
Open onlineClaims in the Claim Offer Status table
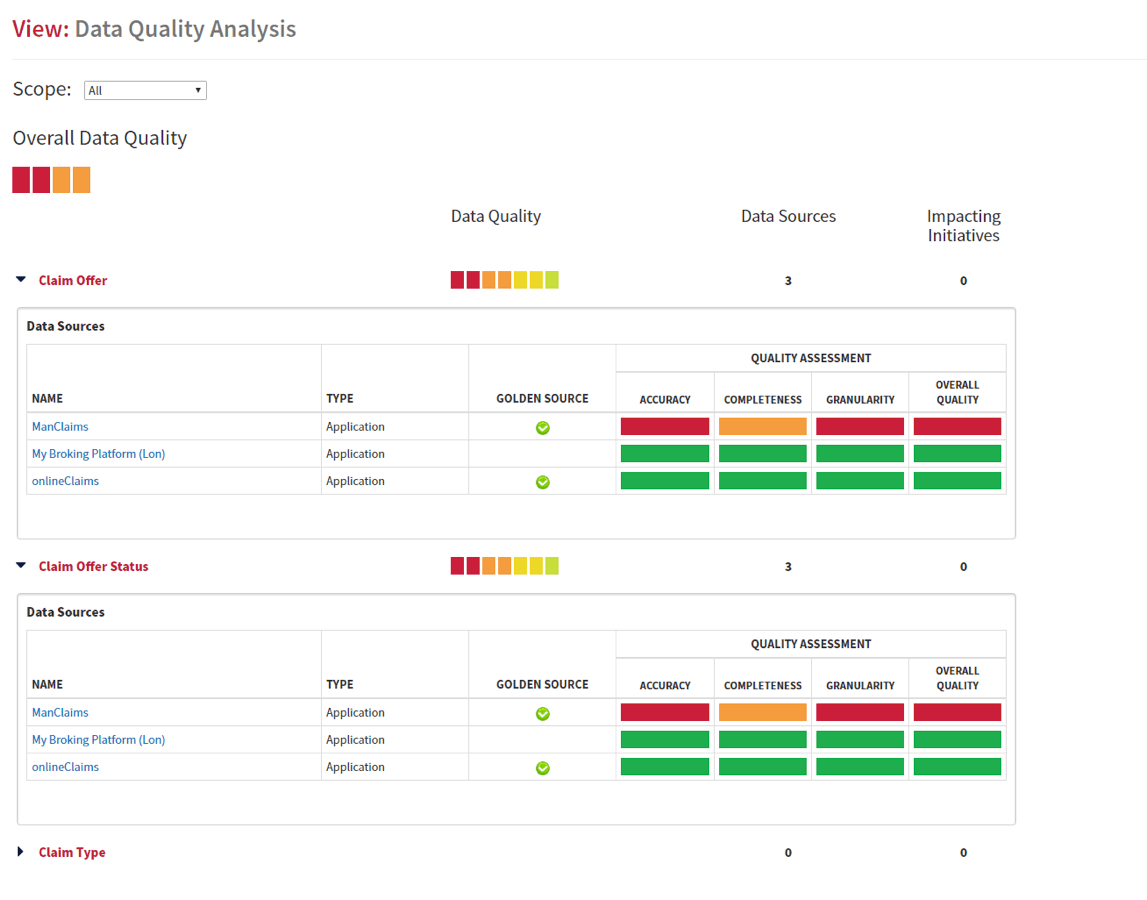pyautogui.click(x=65, y=767)
